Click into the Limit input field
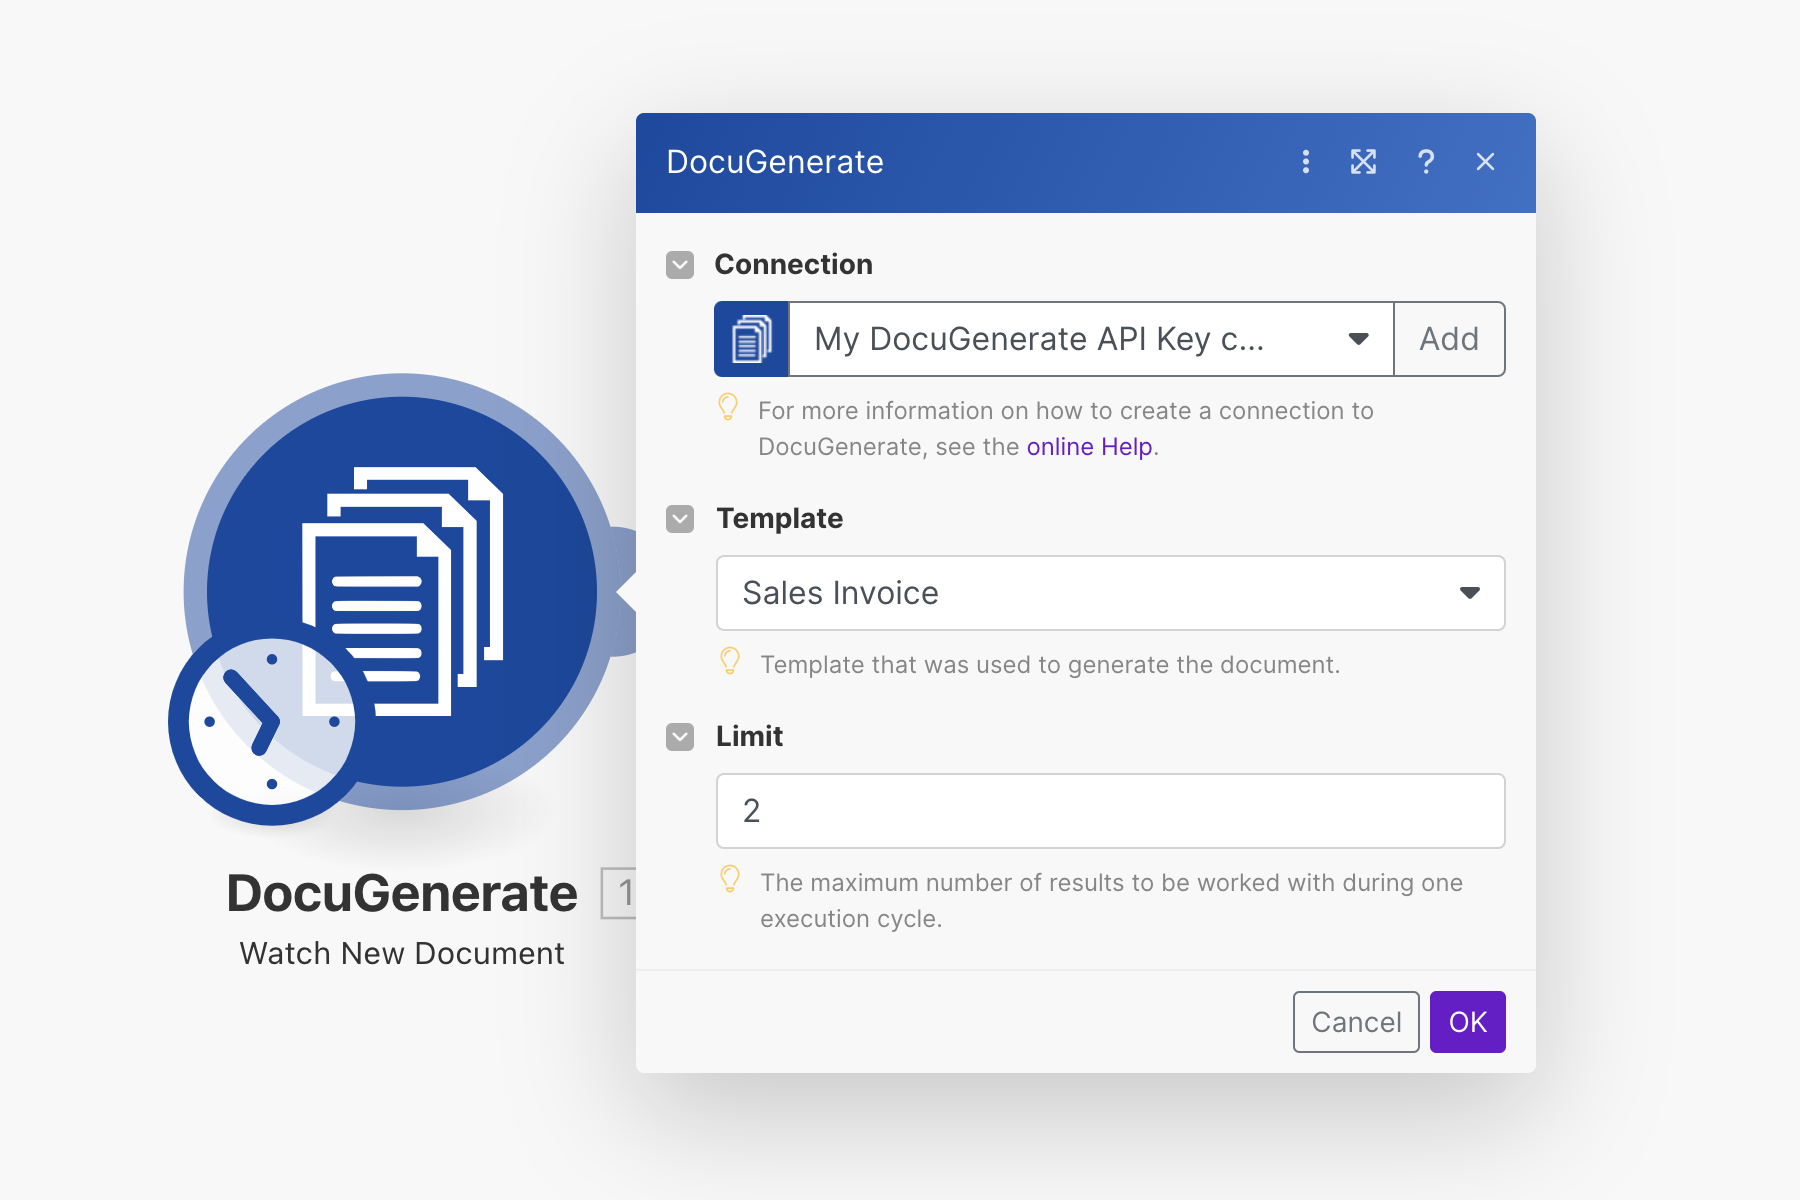 pos(1111,811)
